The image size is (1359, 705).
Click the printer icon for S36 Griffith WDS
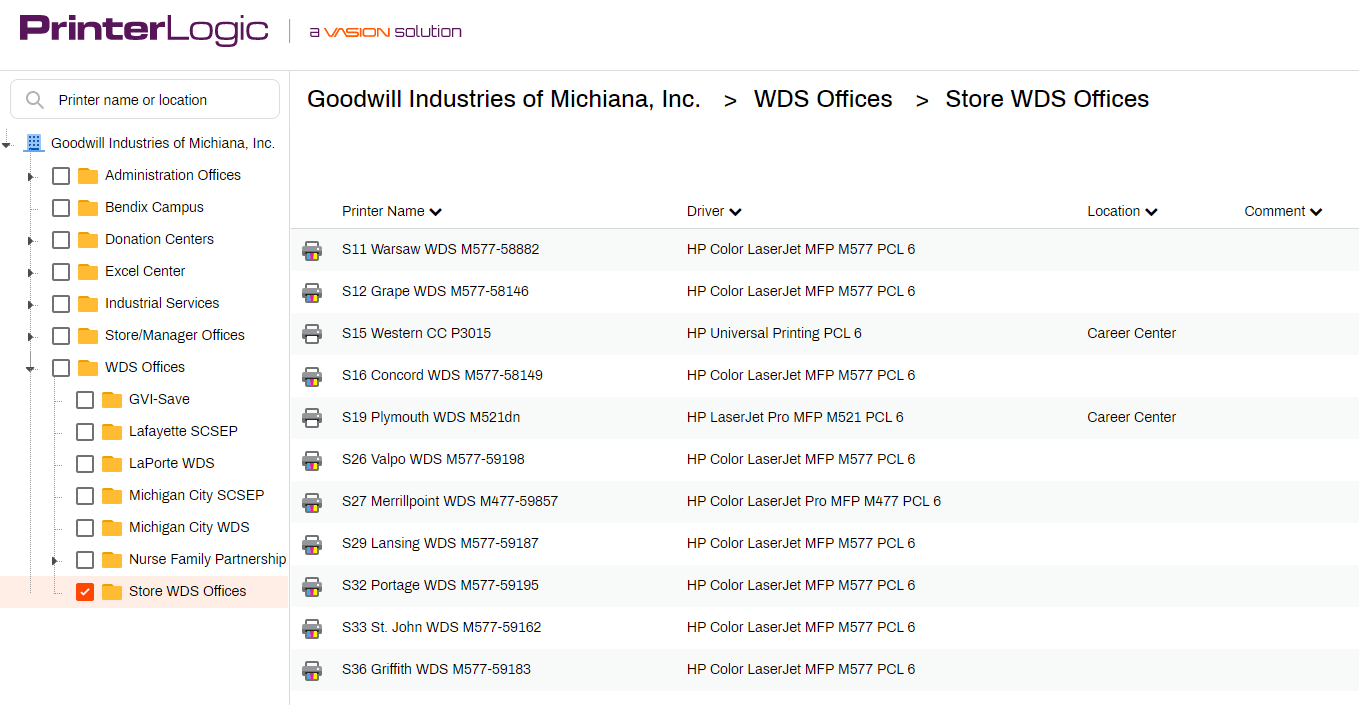point(312,670)
